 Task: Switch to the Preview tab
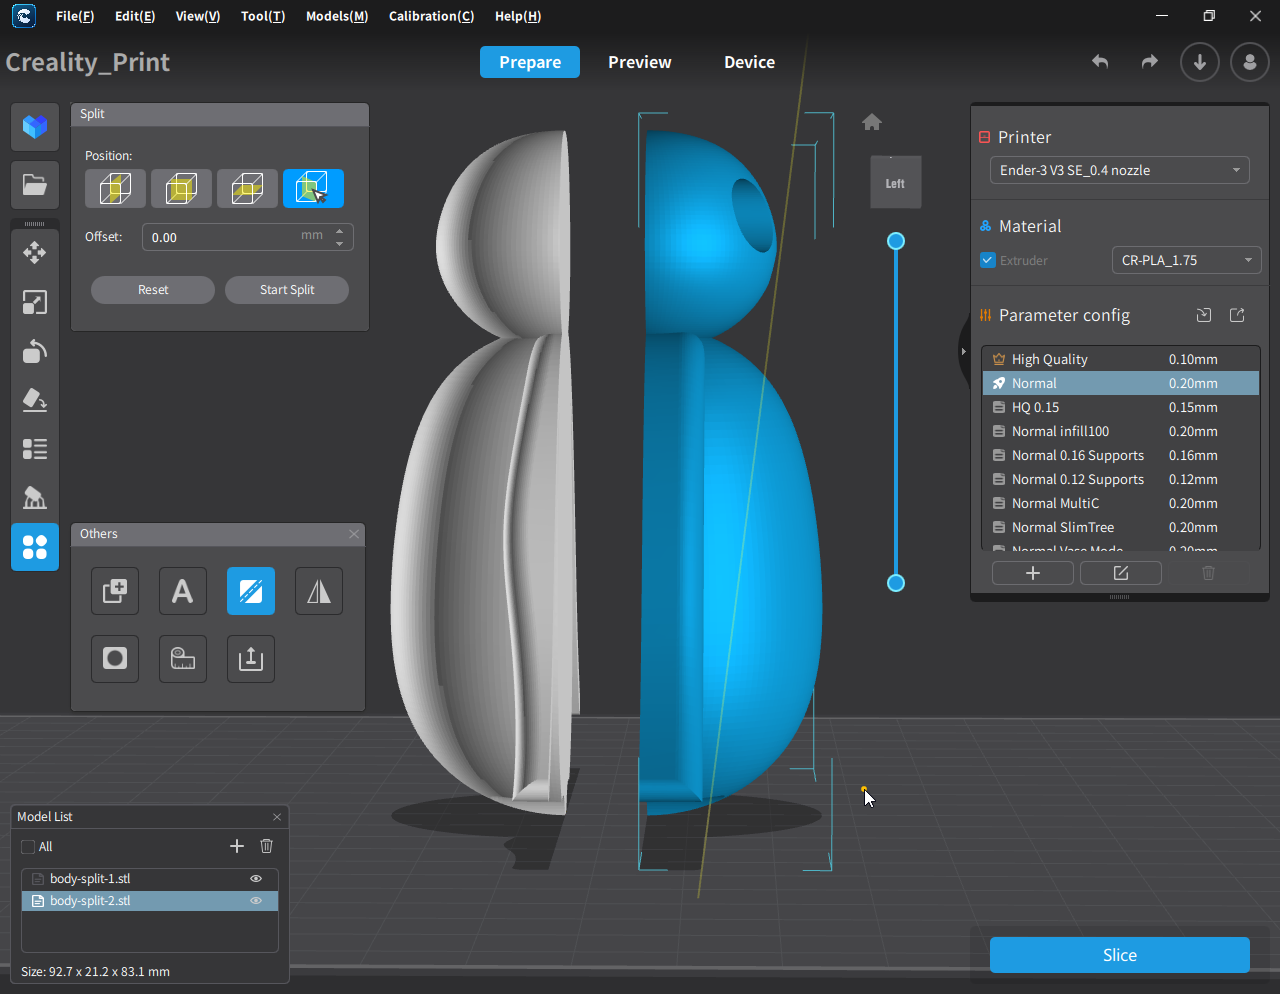640,62
